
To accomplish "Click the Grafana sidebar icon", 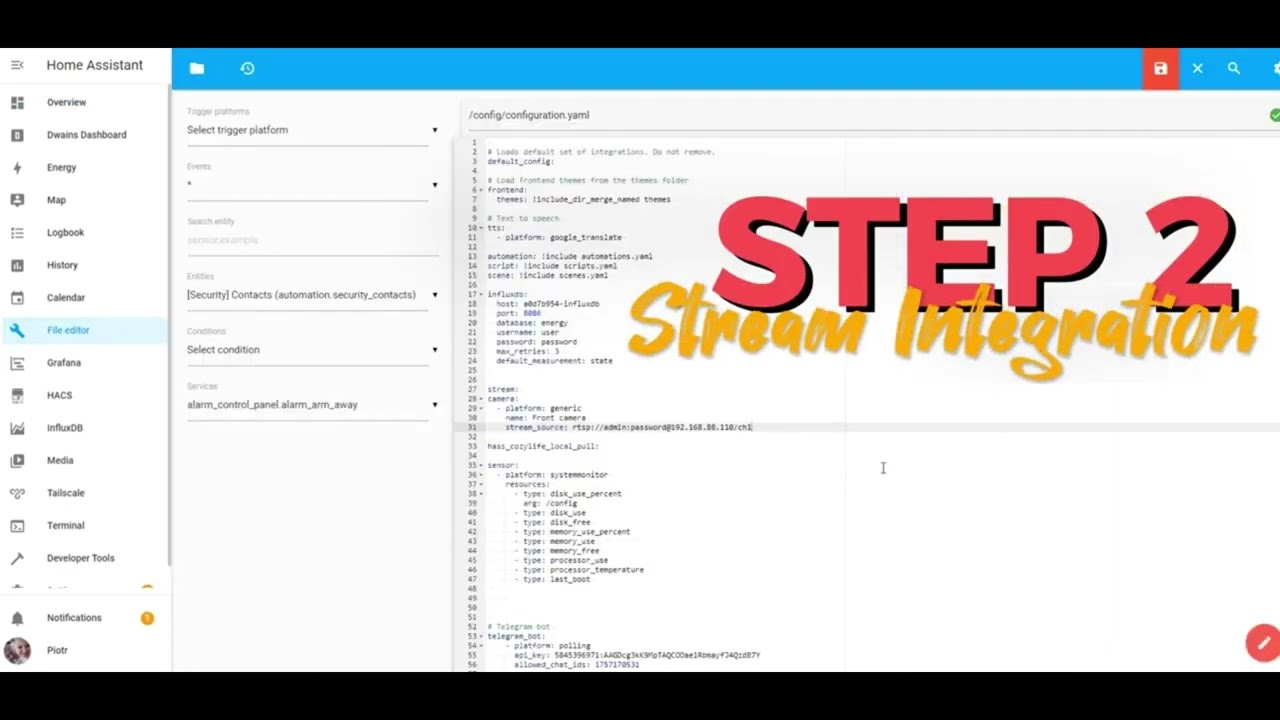I will (x=17, y=363).
